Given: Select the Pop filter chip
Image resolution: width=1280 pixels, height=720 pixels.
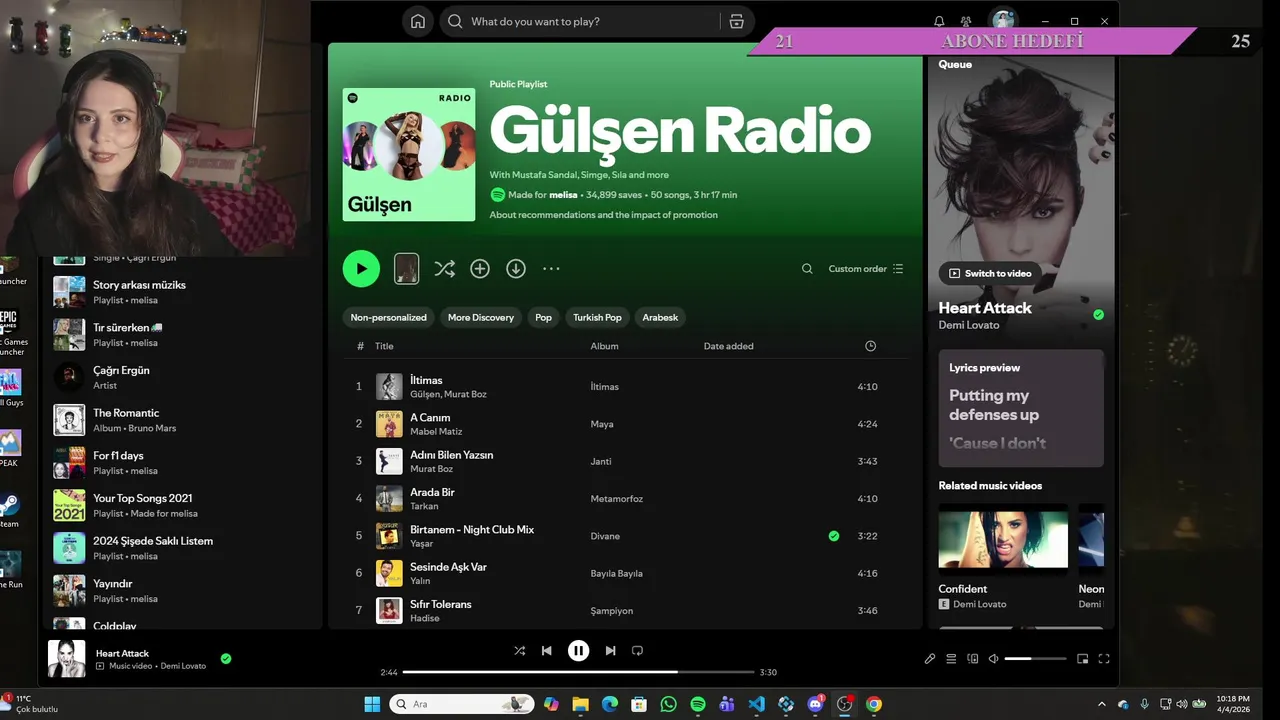Looking at the screenshot, I should [543, 317].
